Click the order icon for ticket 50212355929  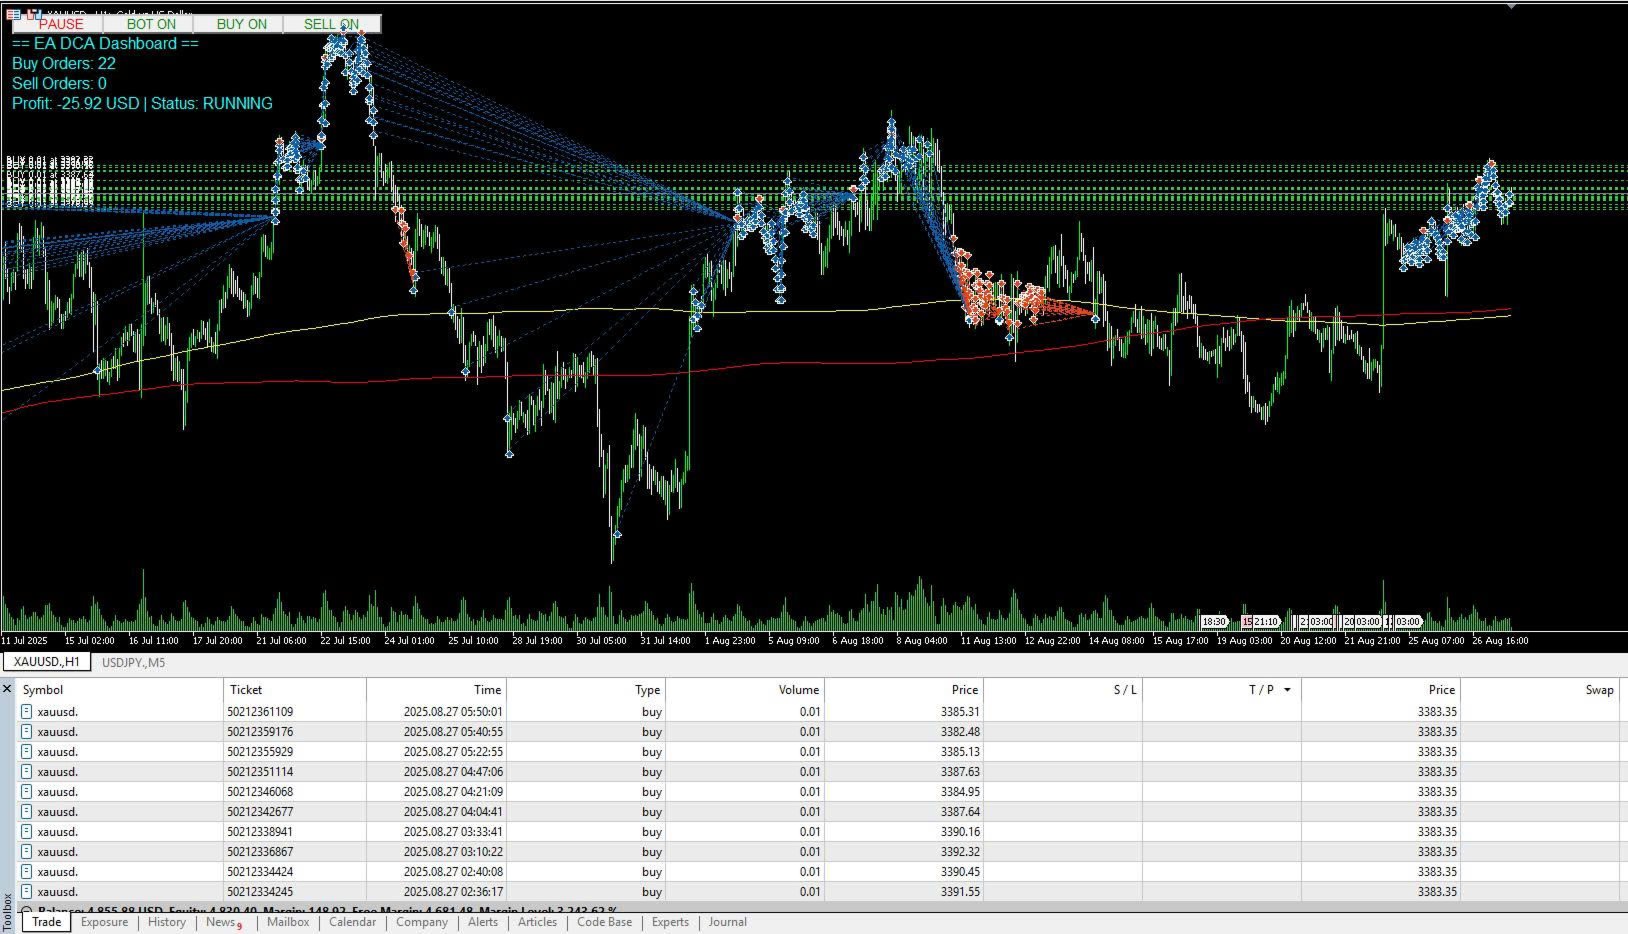tap(27, 752)
